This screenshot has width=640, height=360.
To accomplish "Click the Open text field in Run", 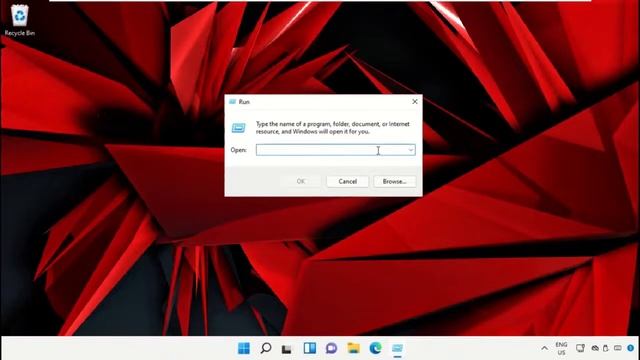I will 336,150.
